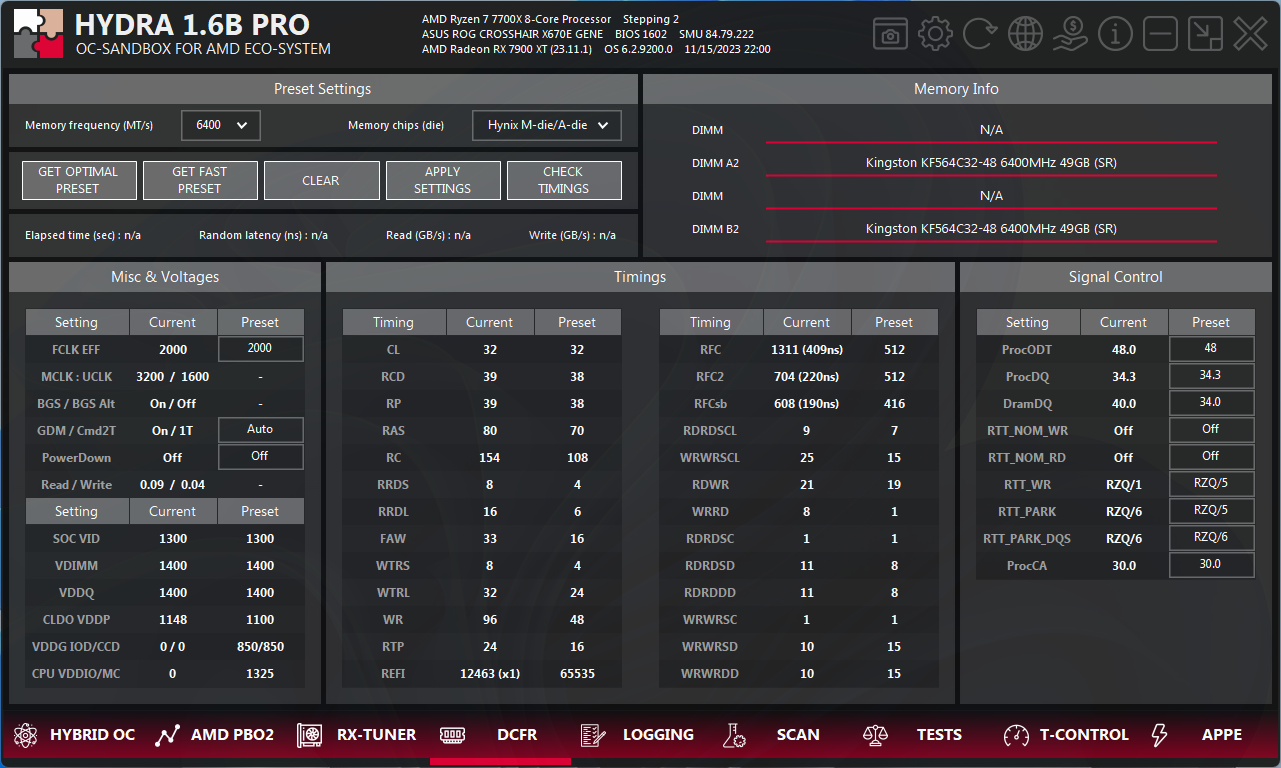Click the HYDRA puzzle logo
Viewport: 1281px width, 768px height.
point(38,35)
